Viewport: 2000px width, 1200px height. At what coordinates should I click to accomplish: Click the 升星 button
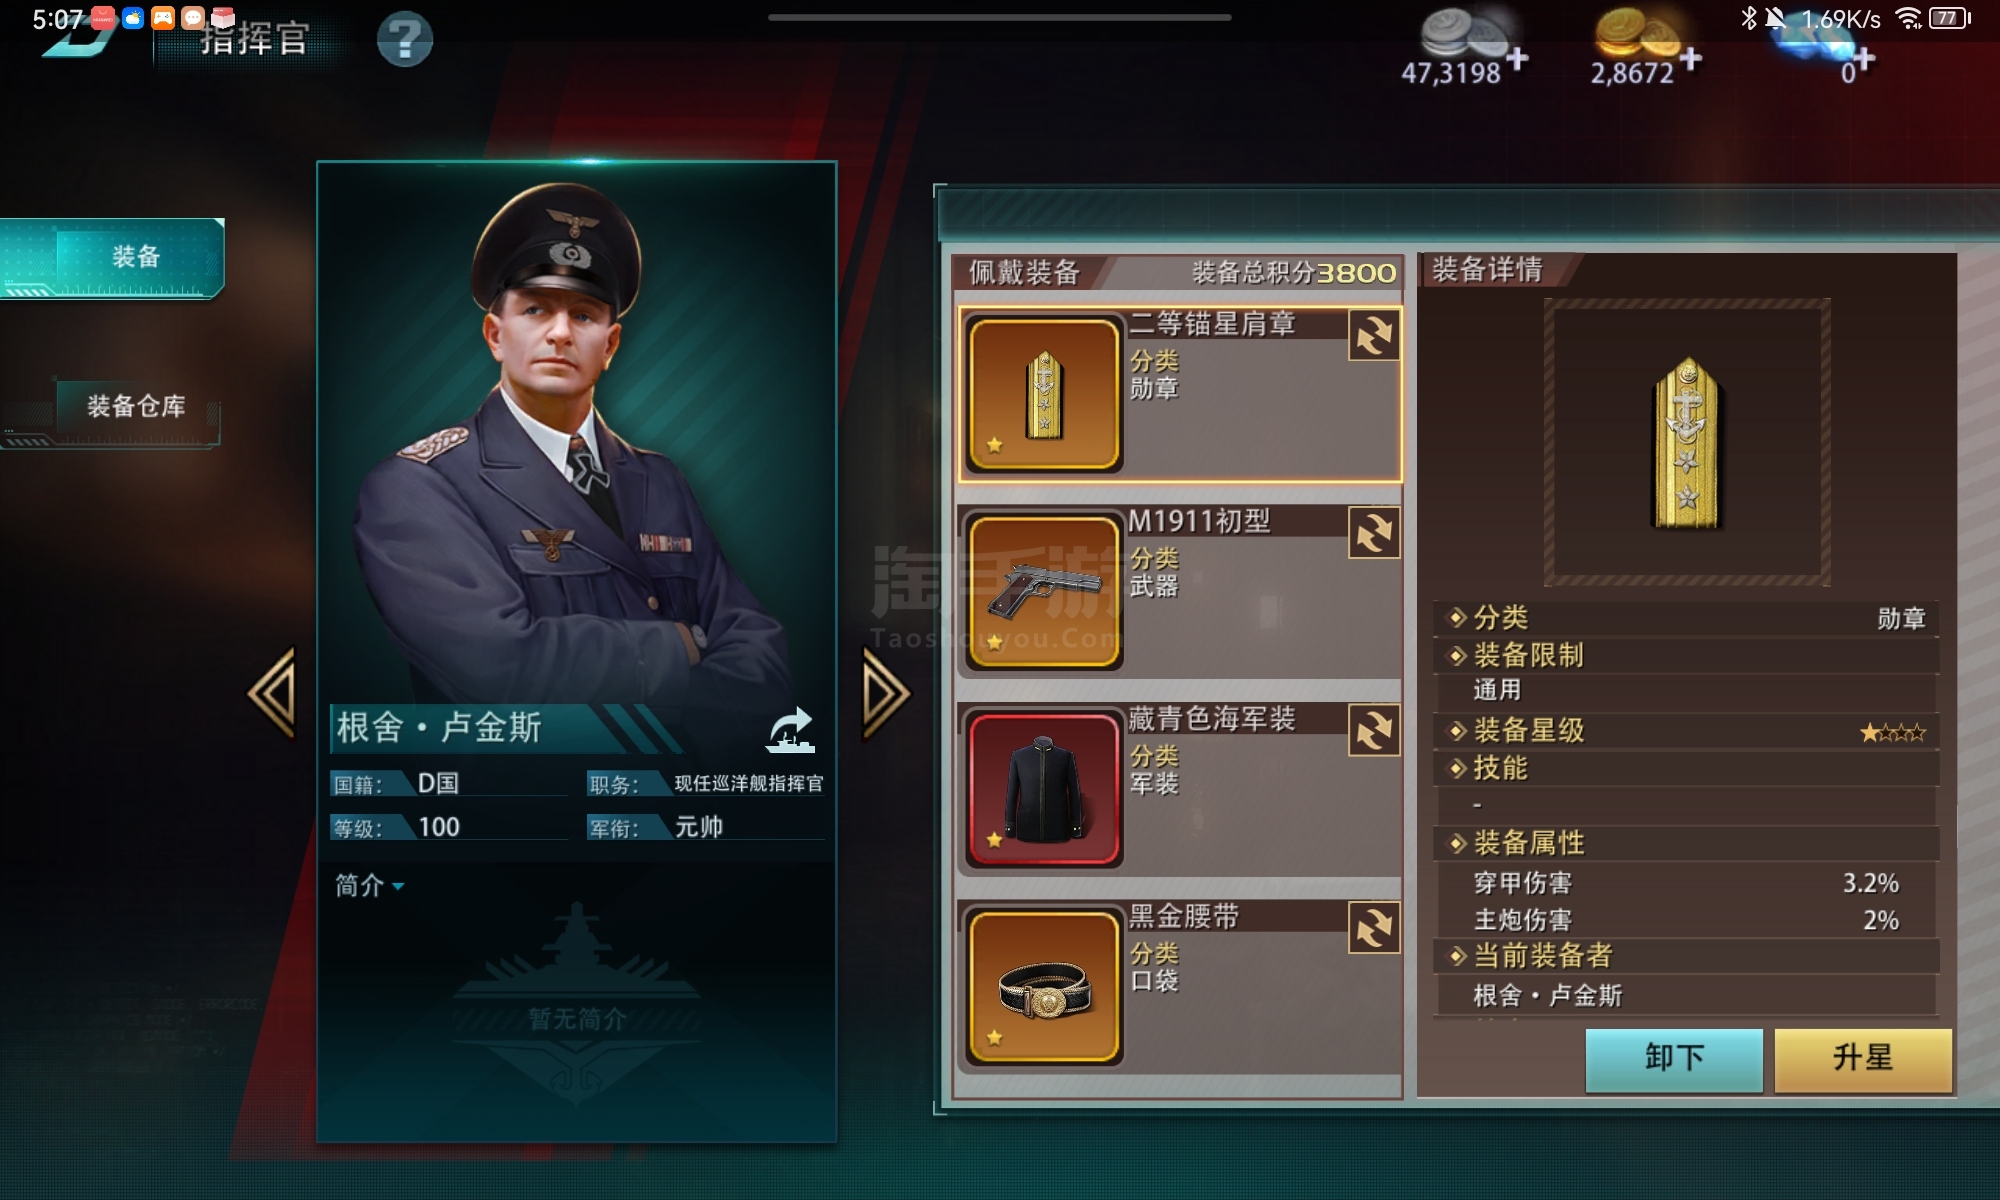coord(1863,1059)
